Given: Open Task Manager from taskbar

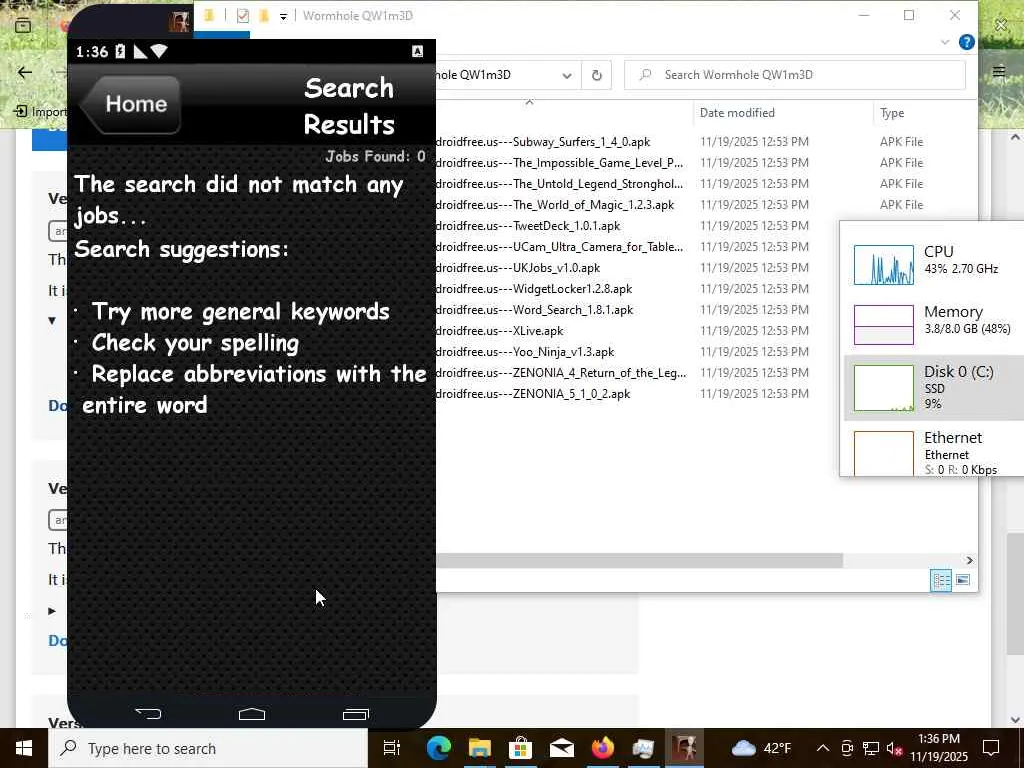Looking at the screenshot, I should [643, 748].
